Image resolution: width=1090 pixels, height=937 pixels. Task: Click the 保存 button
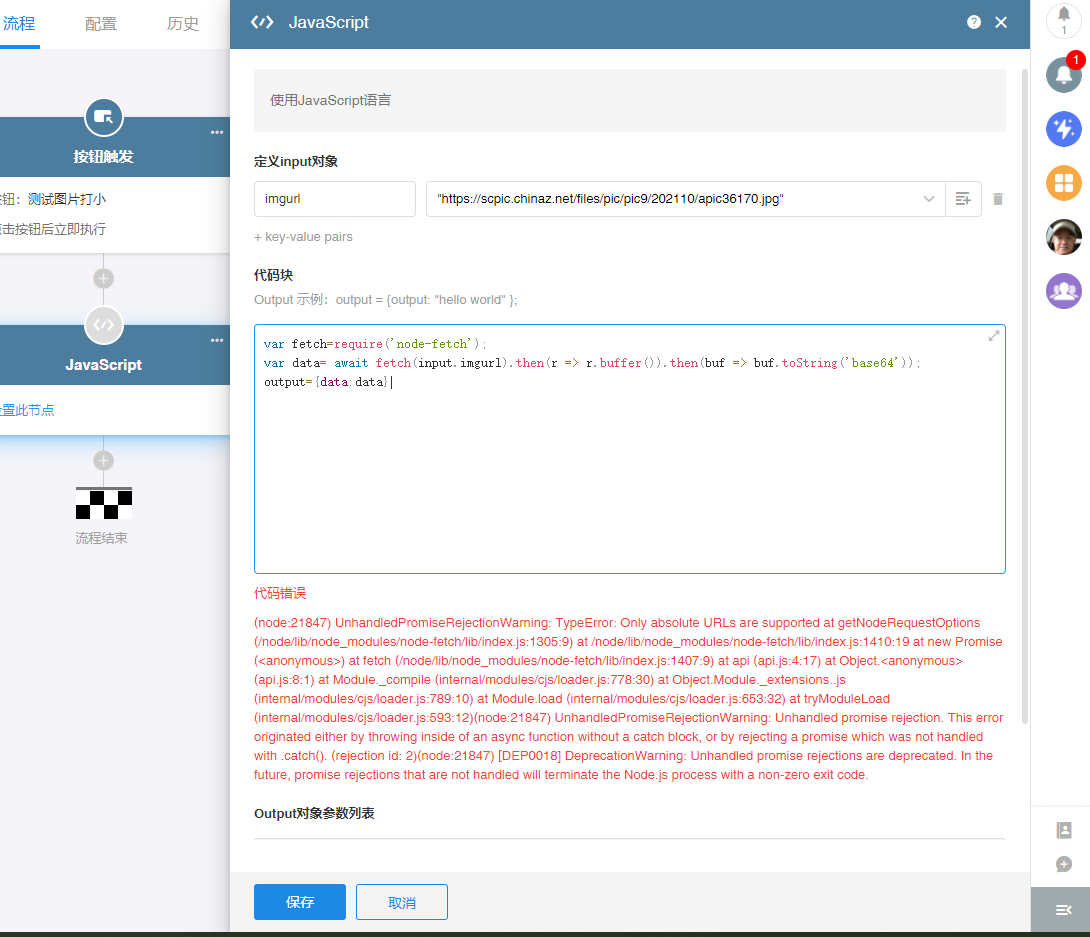click(x=300, y=902)
